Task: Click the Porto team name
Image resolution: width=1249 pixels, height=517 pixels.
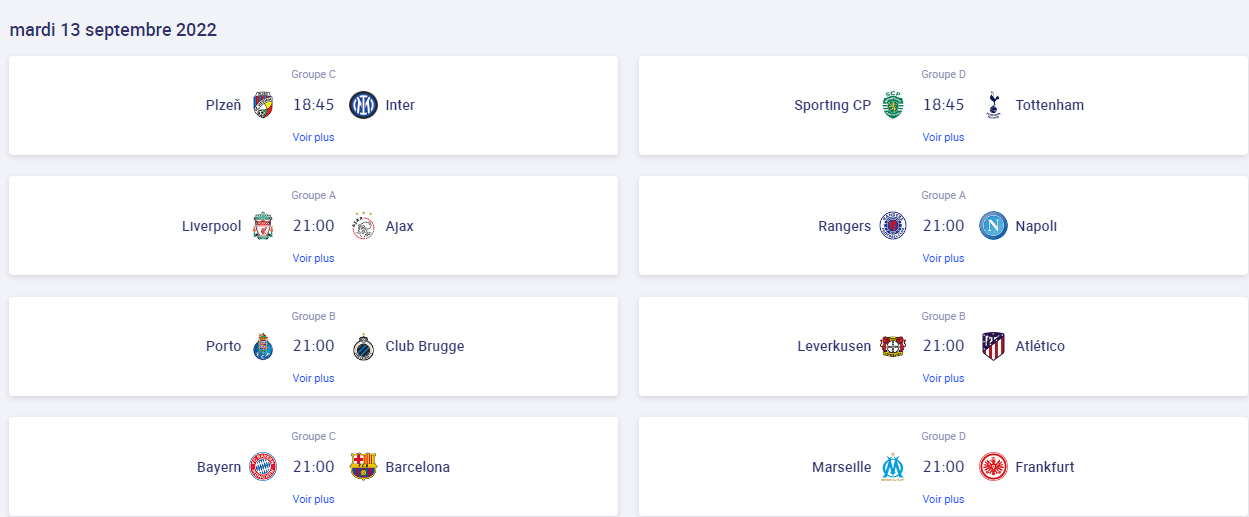Action: pos(224,346)
